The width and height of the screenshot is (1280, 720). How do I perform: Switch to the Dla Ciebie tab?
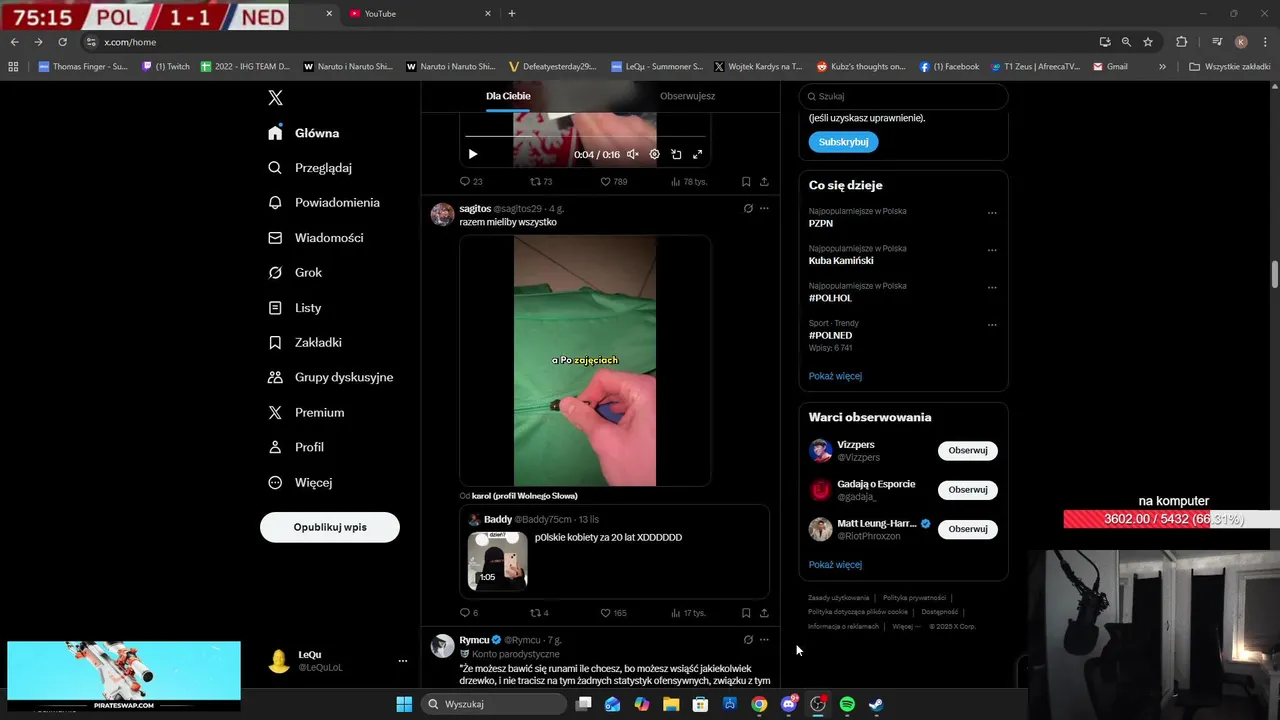(x=508, y=96)
